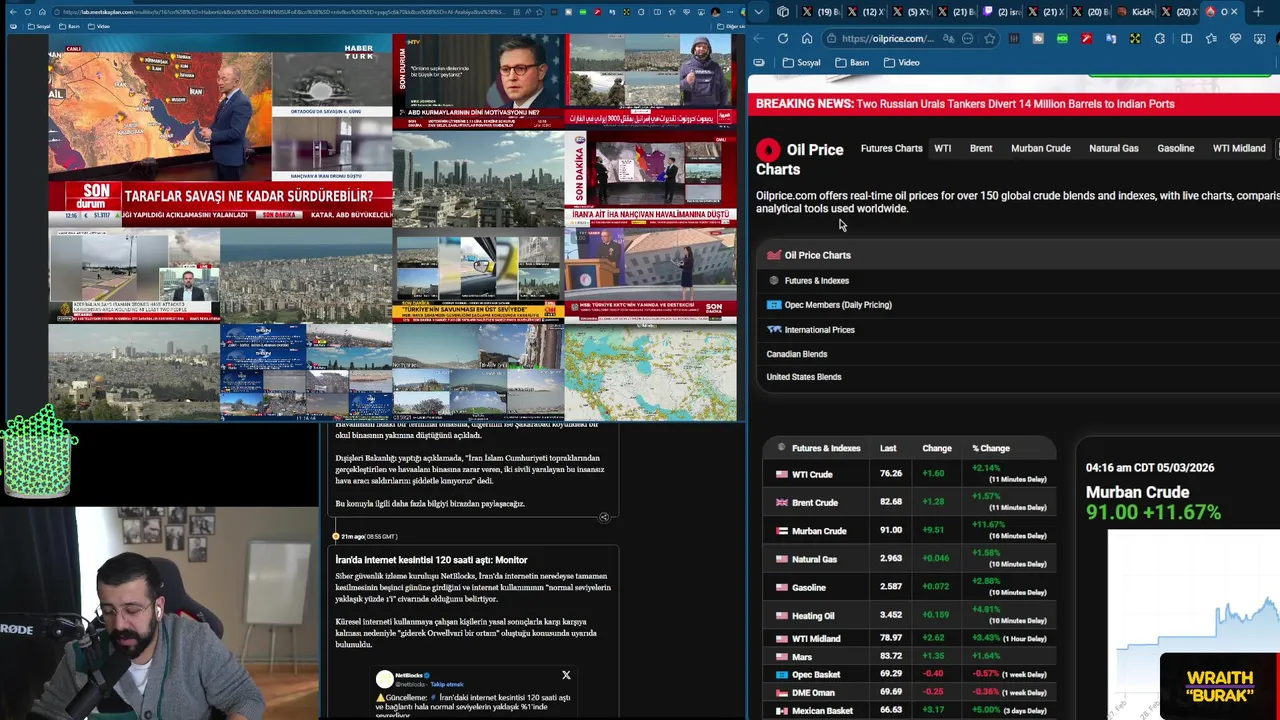The height and width of the screenshot is (720, 1280).
Task: Open the Extensions puzzle icon in right browser
Action: point(1160,38)
